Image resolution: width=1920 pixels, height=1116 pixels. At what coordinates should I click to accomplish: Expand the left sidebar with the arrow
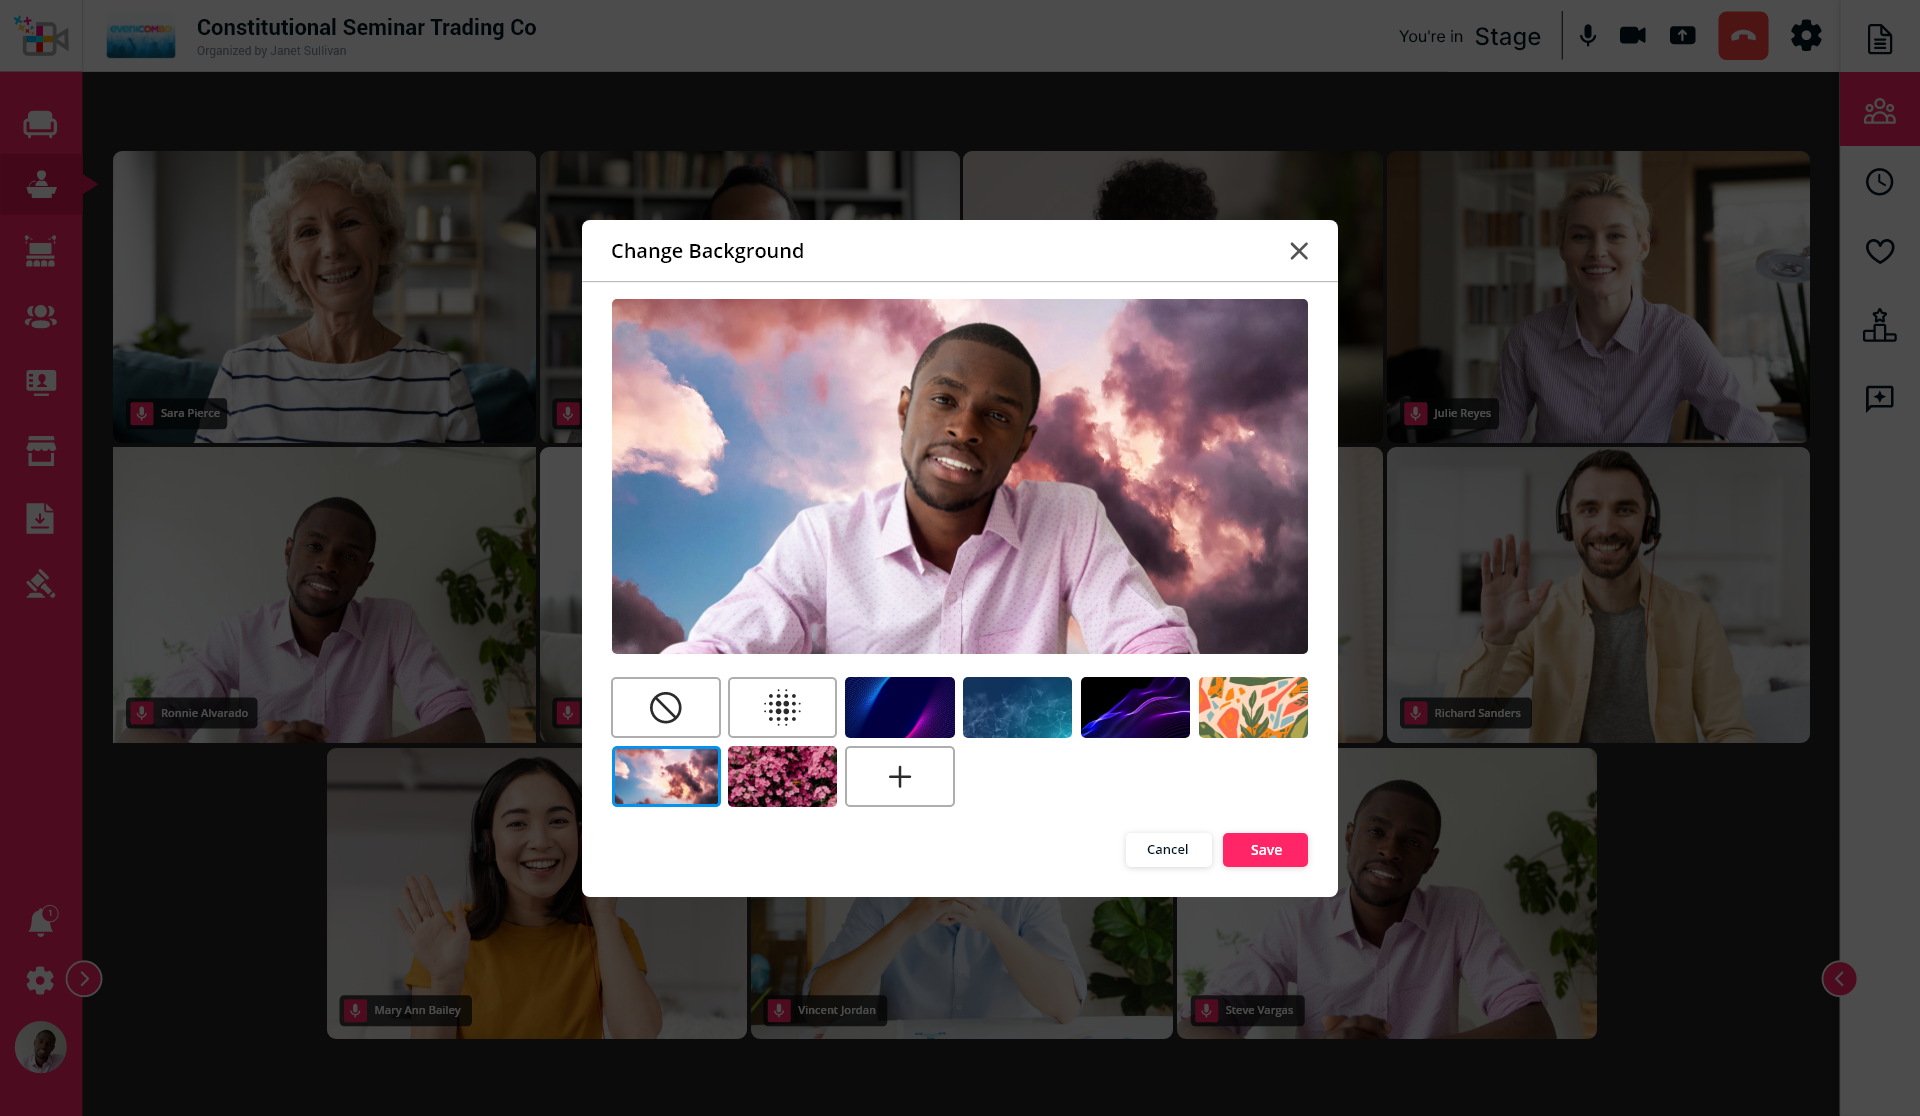(x=84, y=979)
